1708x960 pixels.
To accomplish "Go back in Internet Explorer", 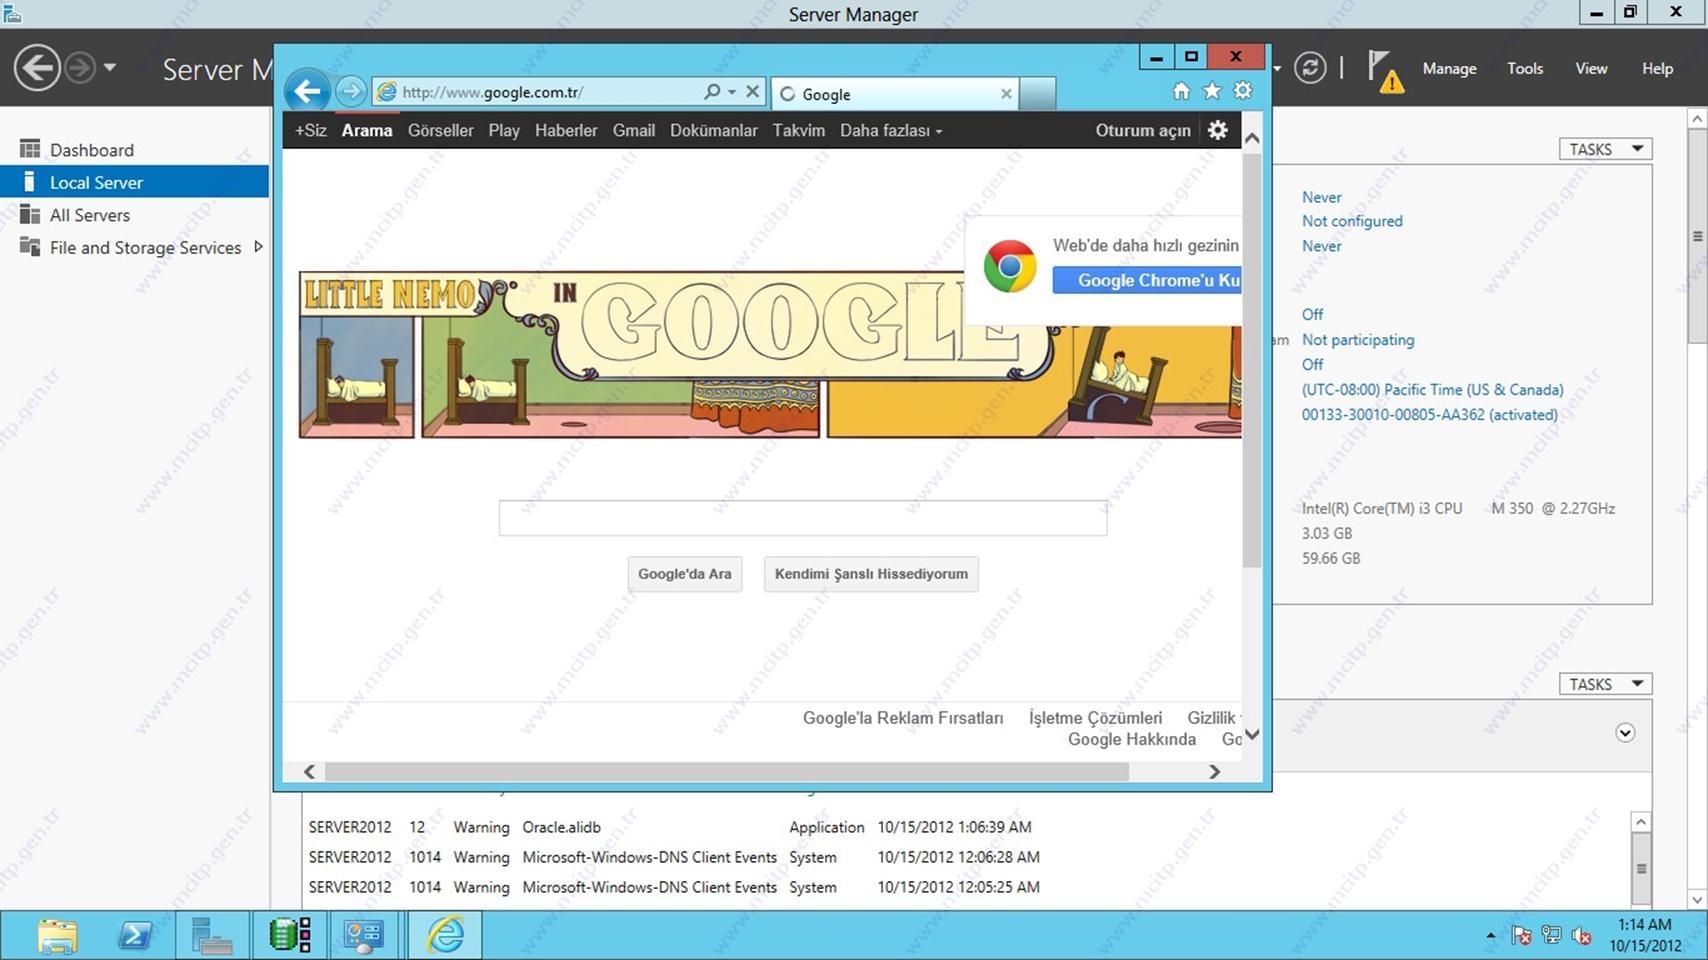I will click(307, 91).
